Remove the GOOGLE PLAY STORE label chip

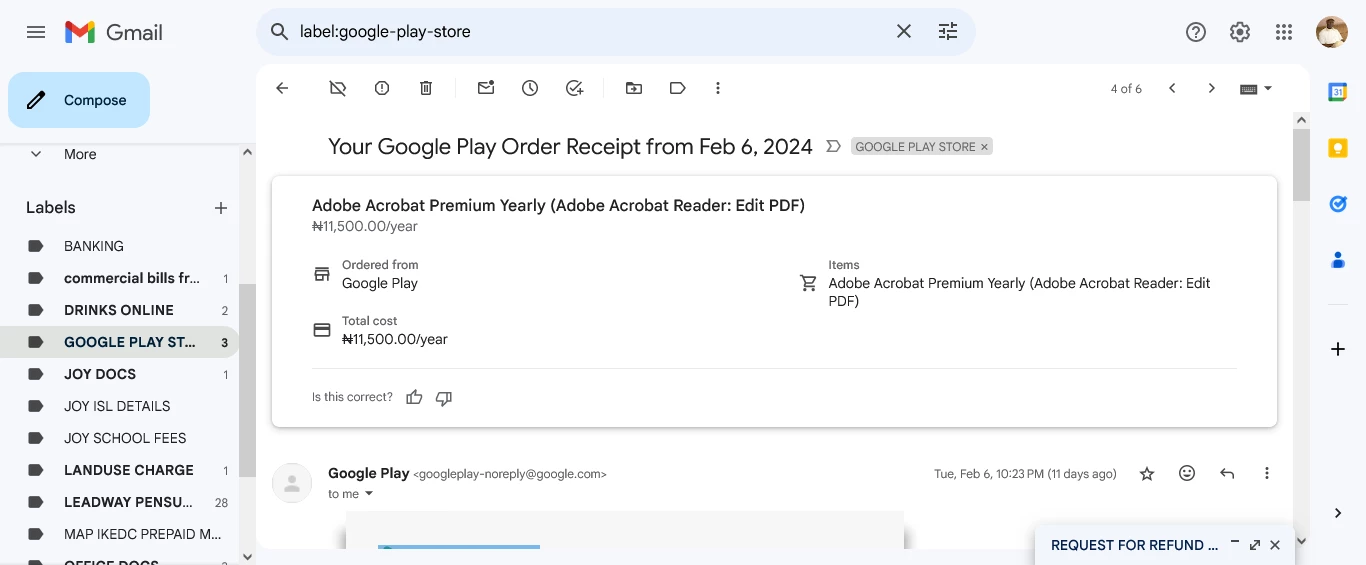pos(984,147)
